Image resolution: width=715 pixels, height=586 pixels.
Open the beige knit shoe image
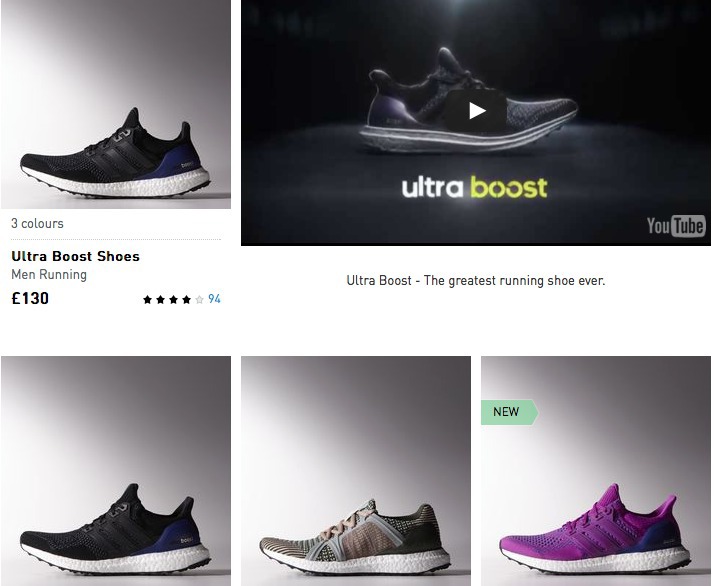(356, 471)
